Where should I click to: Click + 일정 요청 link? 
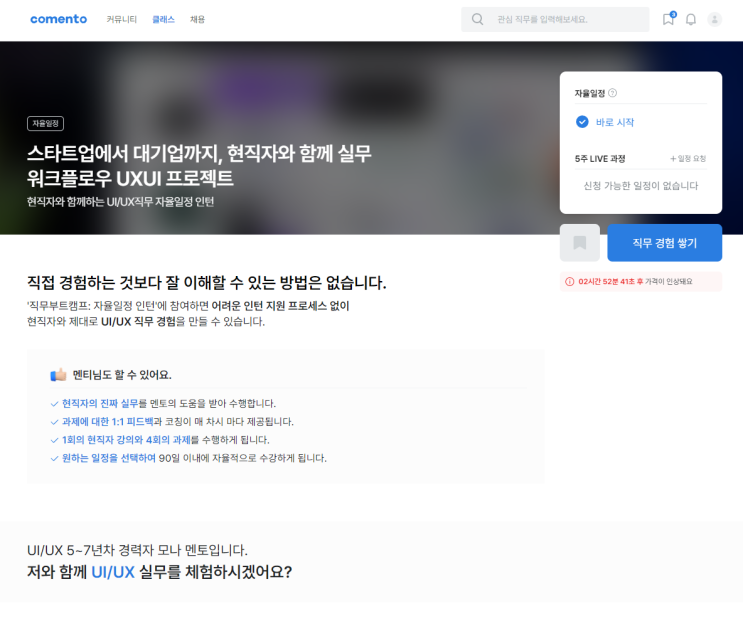click(687, 159)
